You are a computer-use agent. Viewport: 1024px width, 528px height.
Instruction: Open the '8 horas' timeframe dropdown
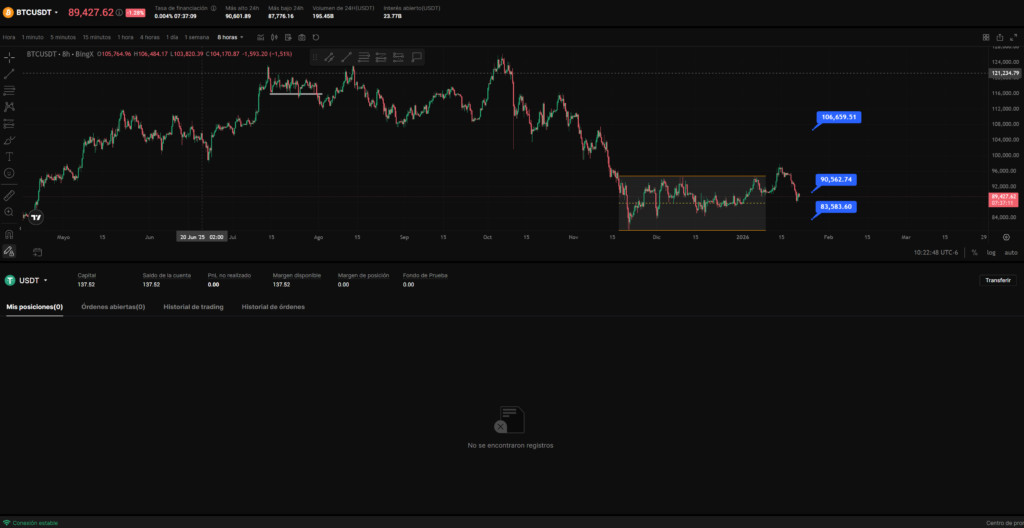[x=231, y=37]
